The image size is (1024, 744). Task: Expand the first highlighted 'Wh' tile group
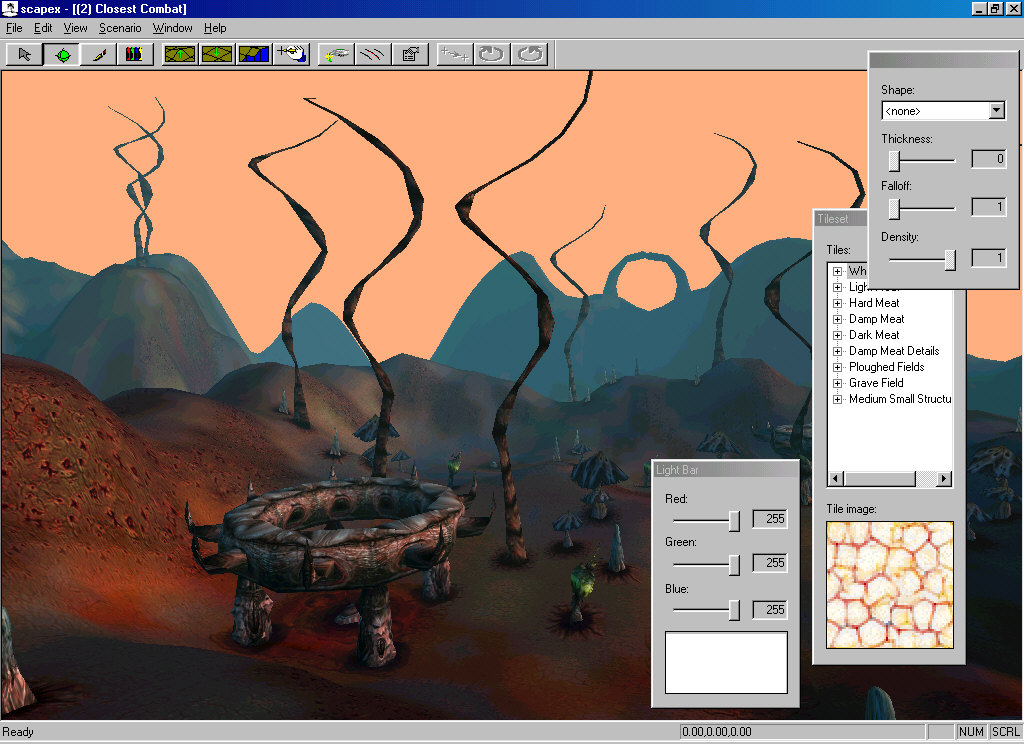tap(837, 271)
